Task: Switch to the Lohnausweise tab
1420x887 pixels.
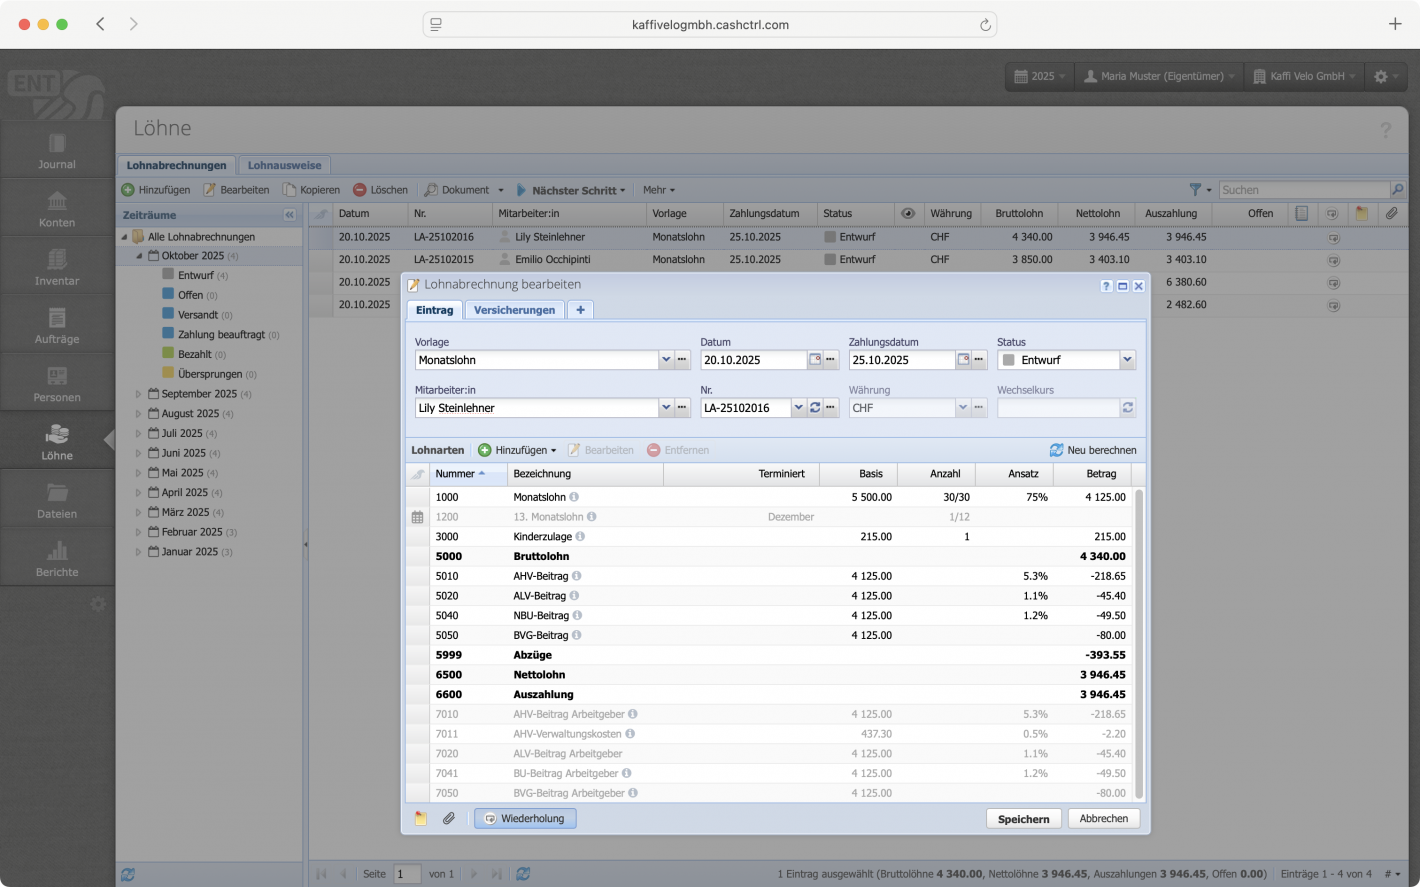Action: (x=284, y=164)
